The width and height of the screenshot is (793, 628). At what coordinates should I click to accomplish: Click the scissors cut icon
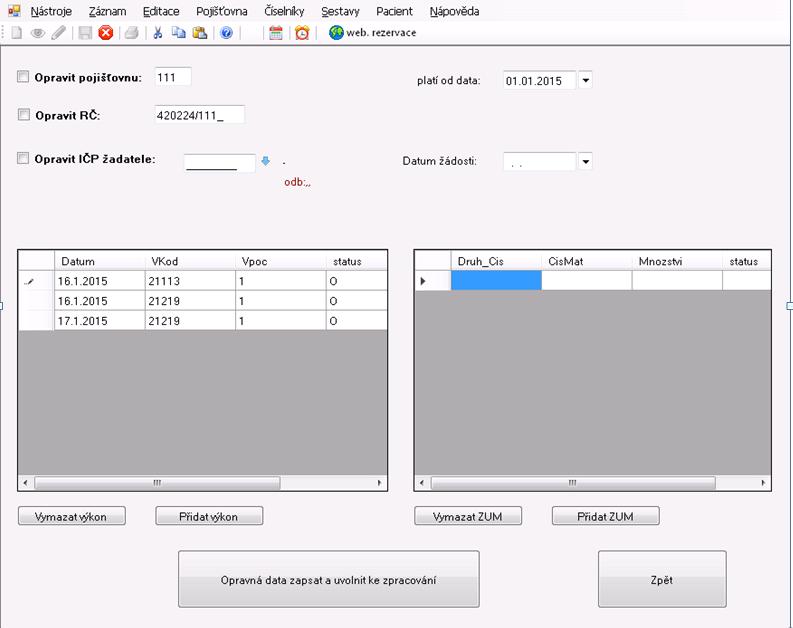158,33
